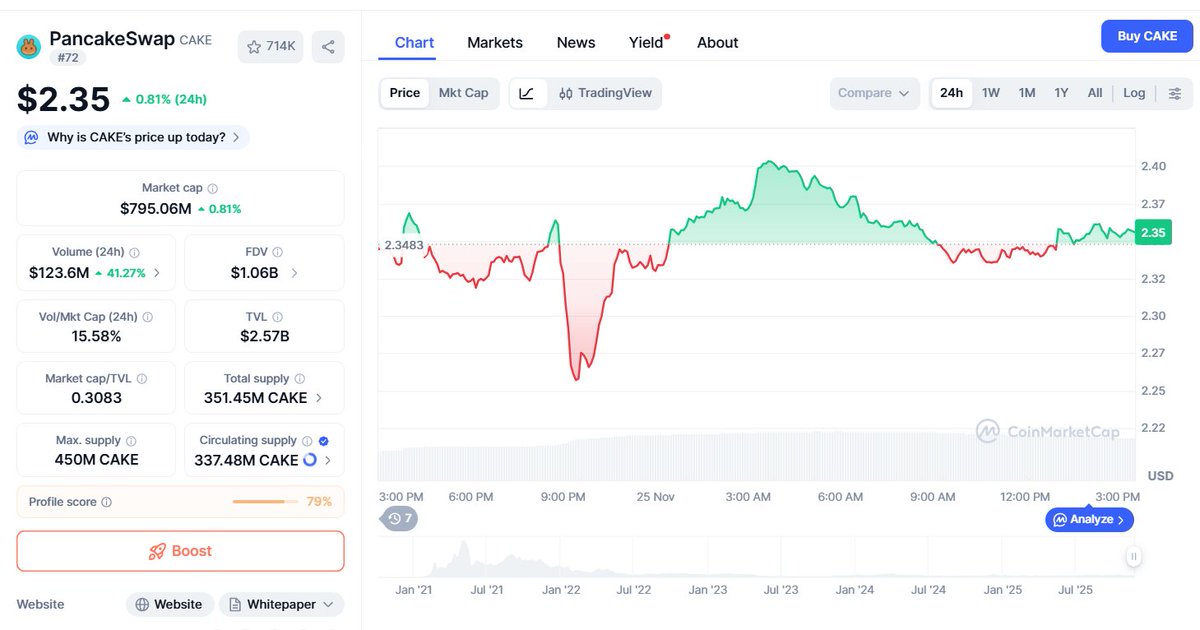Click the $2.57B TVL value
The height and width of the screenshot is (630, 1200).
tap(264, 336)
